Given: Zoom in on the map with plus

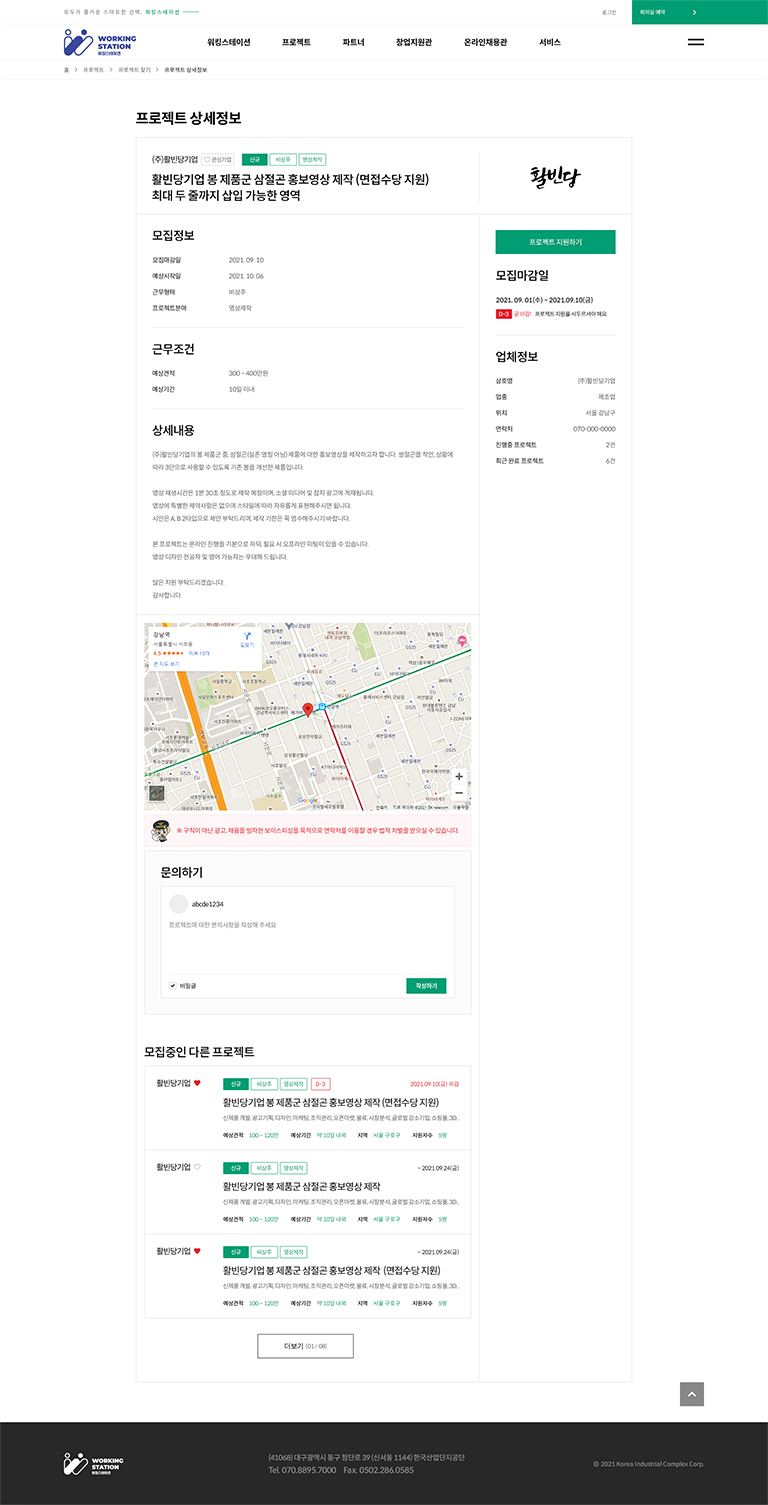Looking at the screenshot, I should coord(459,776).
